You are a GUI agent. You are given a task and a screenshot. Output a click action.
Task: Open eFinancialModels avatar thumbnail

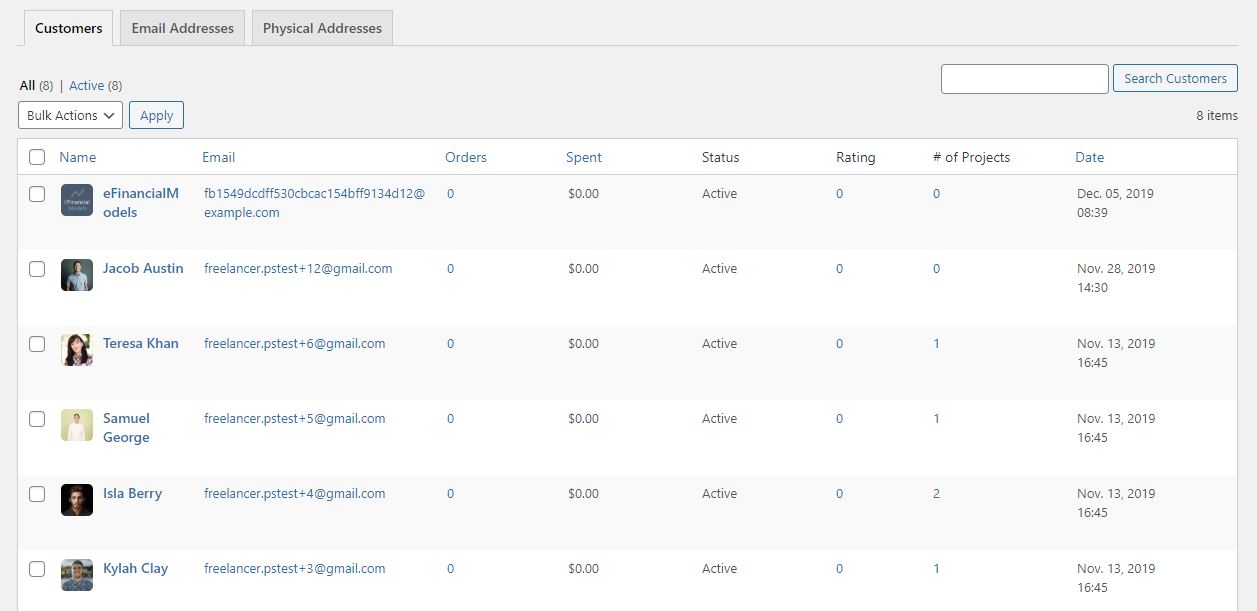[77, 200]
